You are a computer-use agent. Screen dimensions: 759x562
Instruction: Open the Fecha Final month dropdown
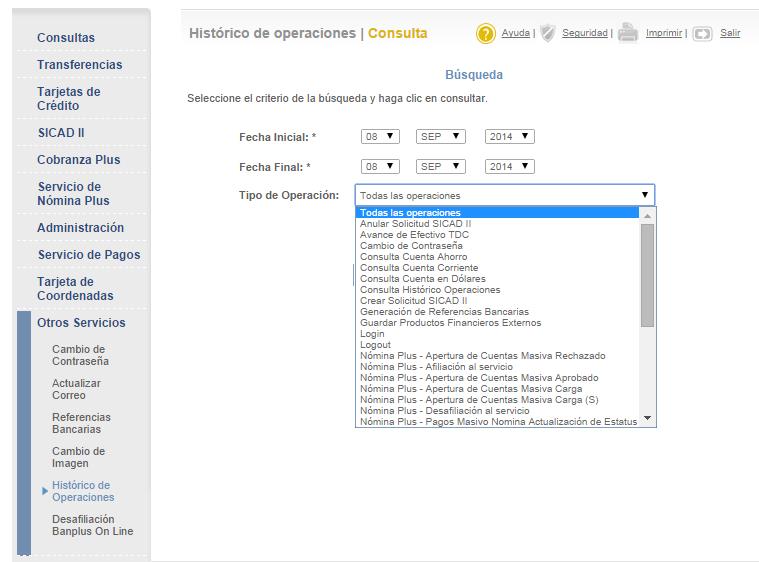tap(440, 167)
